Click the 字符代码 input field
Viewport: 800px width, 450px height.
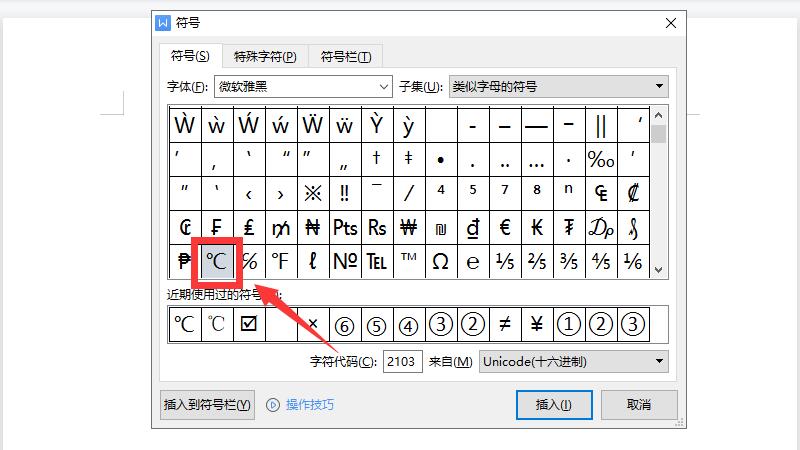(403, 361)
